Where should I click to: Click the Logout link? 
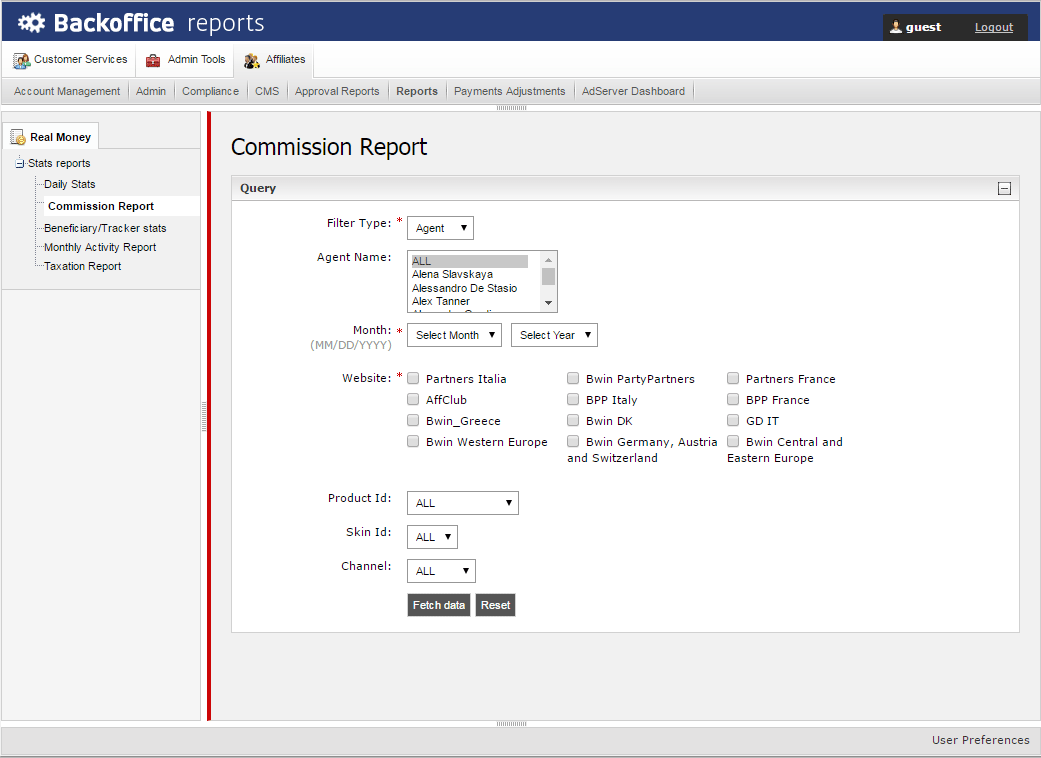(993, 27)
